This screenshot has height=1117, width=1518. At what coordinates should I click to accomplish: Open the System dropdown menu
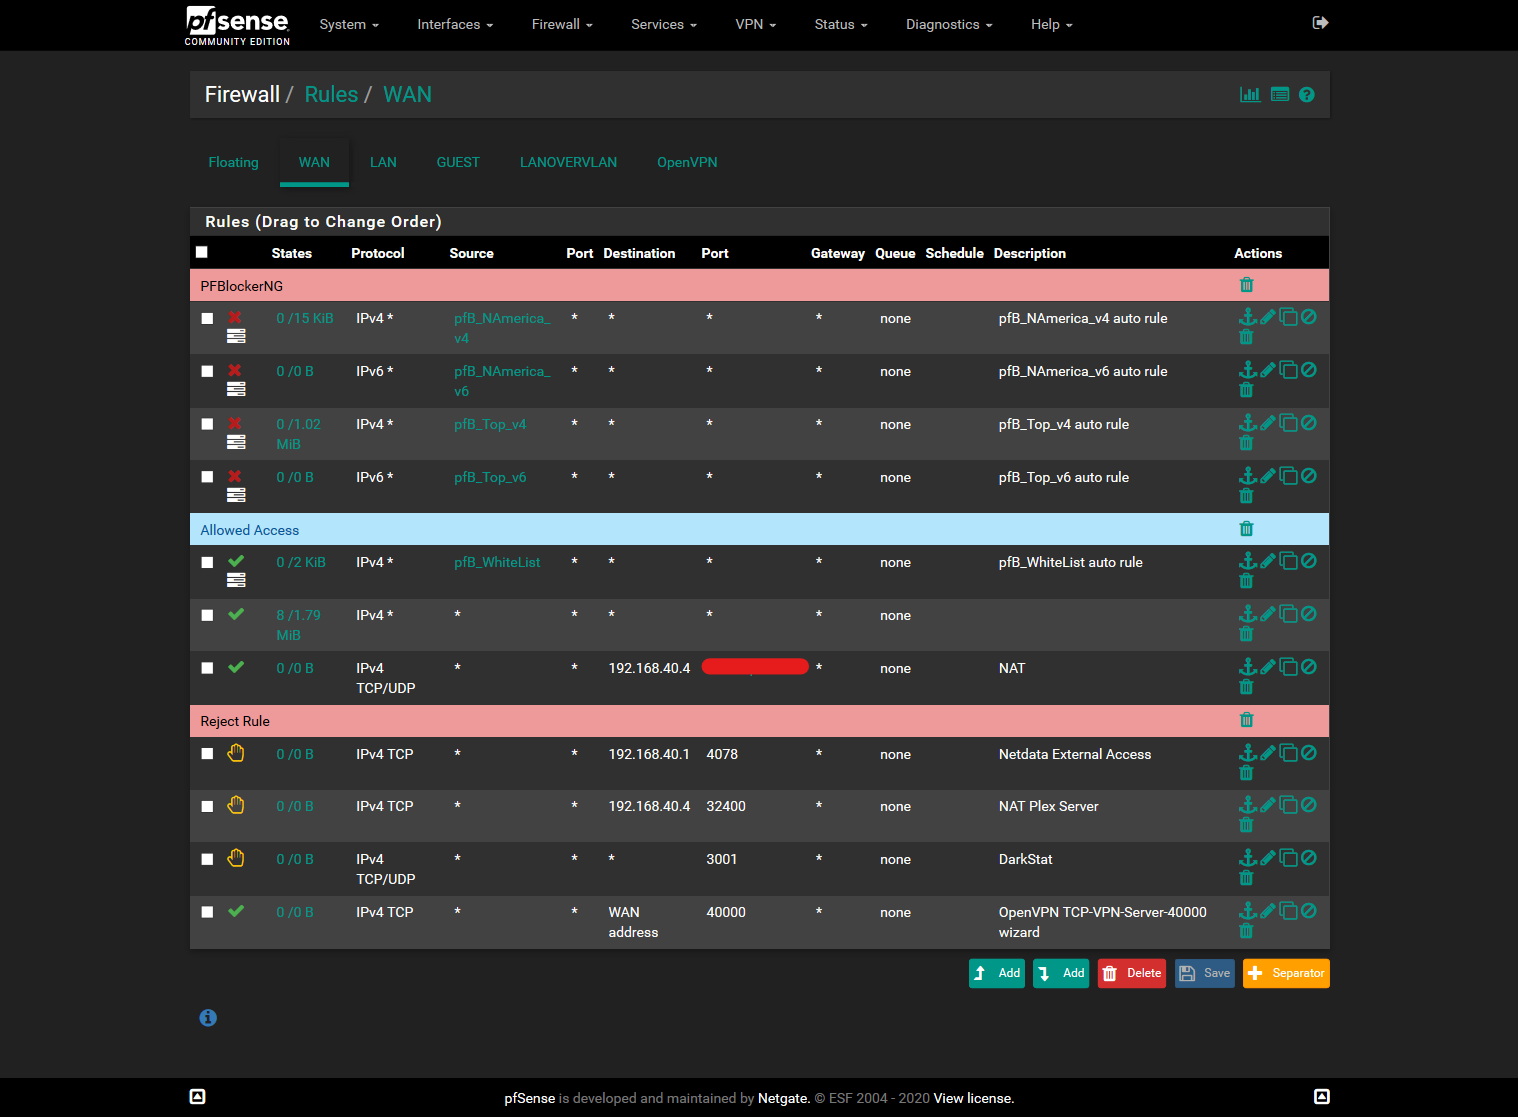click(x=349, y=24)
